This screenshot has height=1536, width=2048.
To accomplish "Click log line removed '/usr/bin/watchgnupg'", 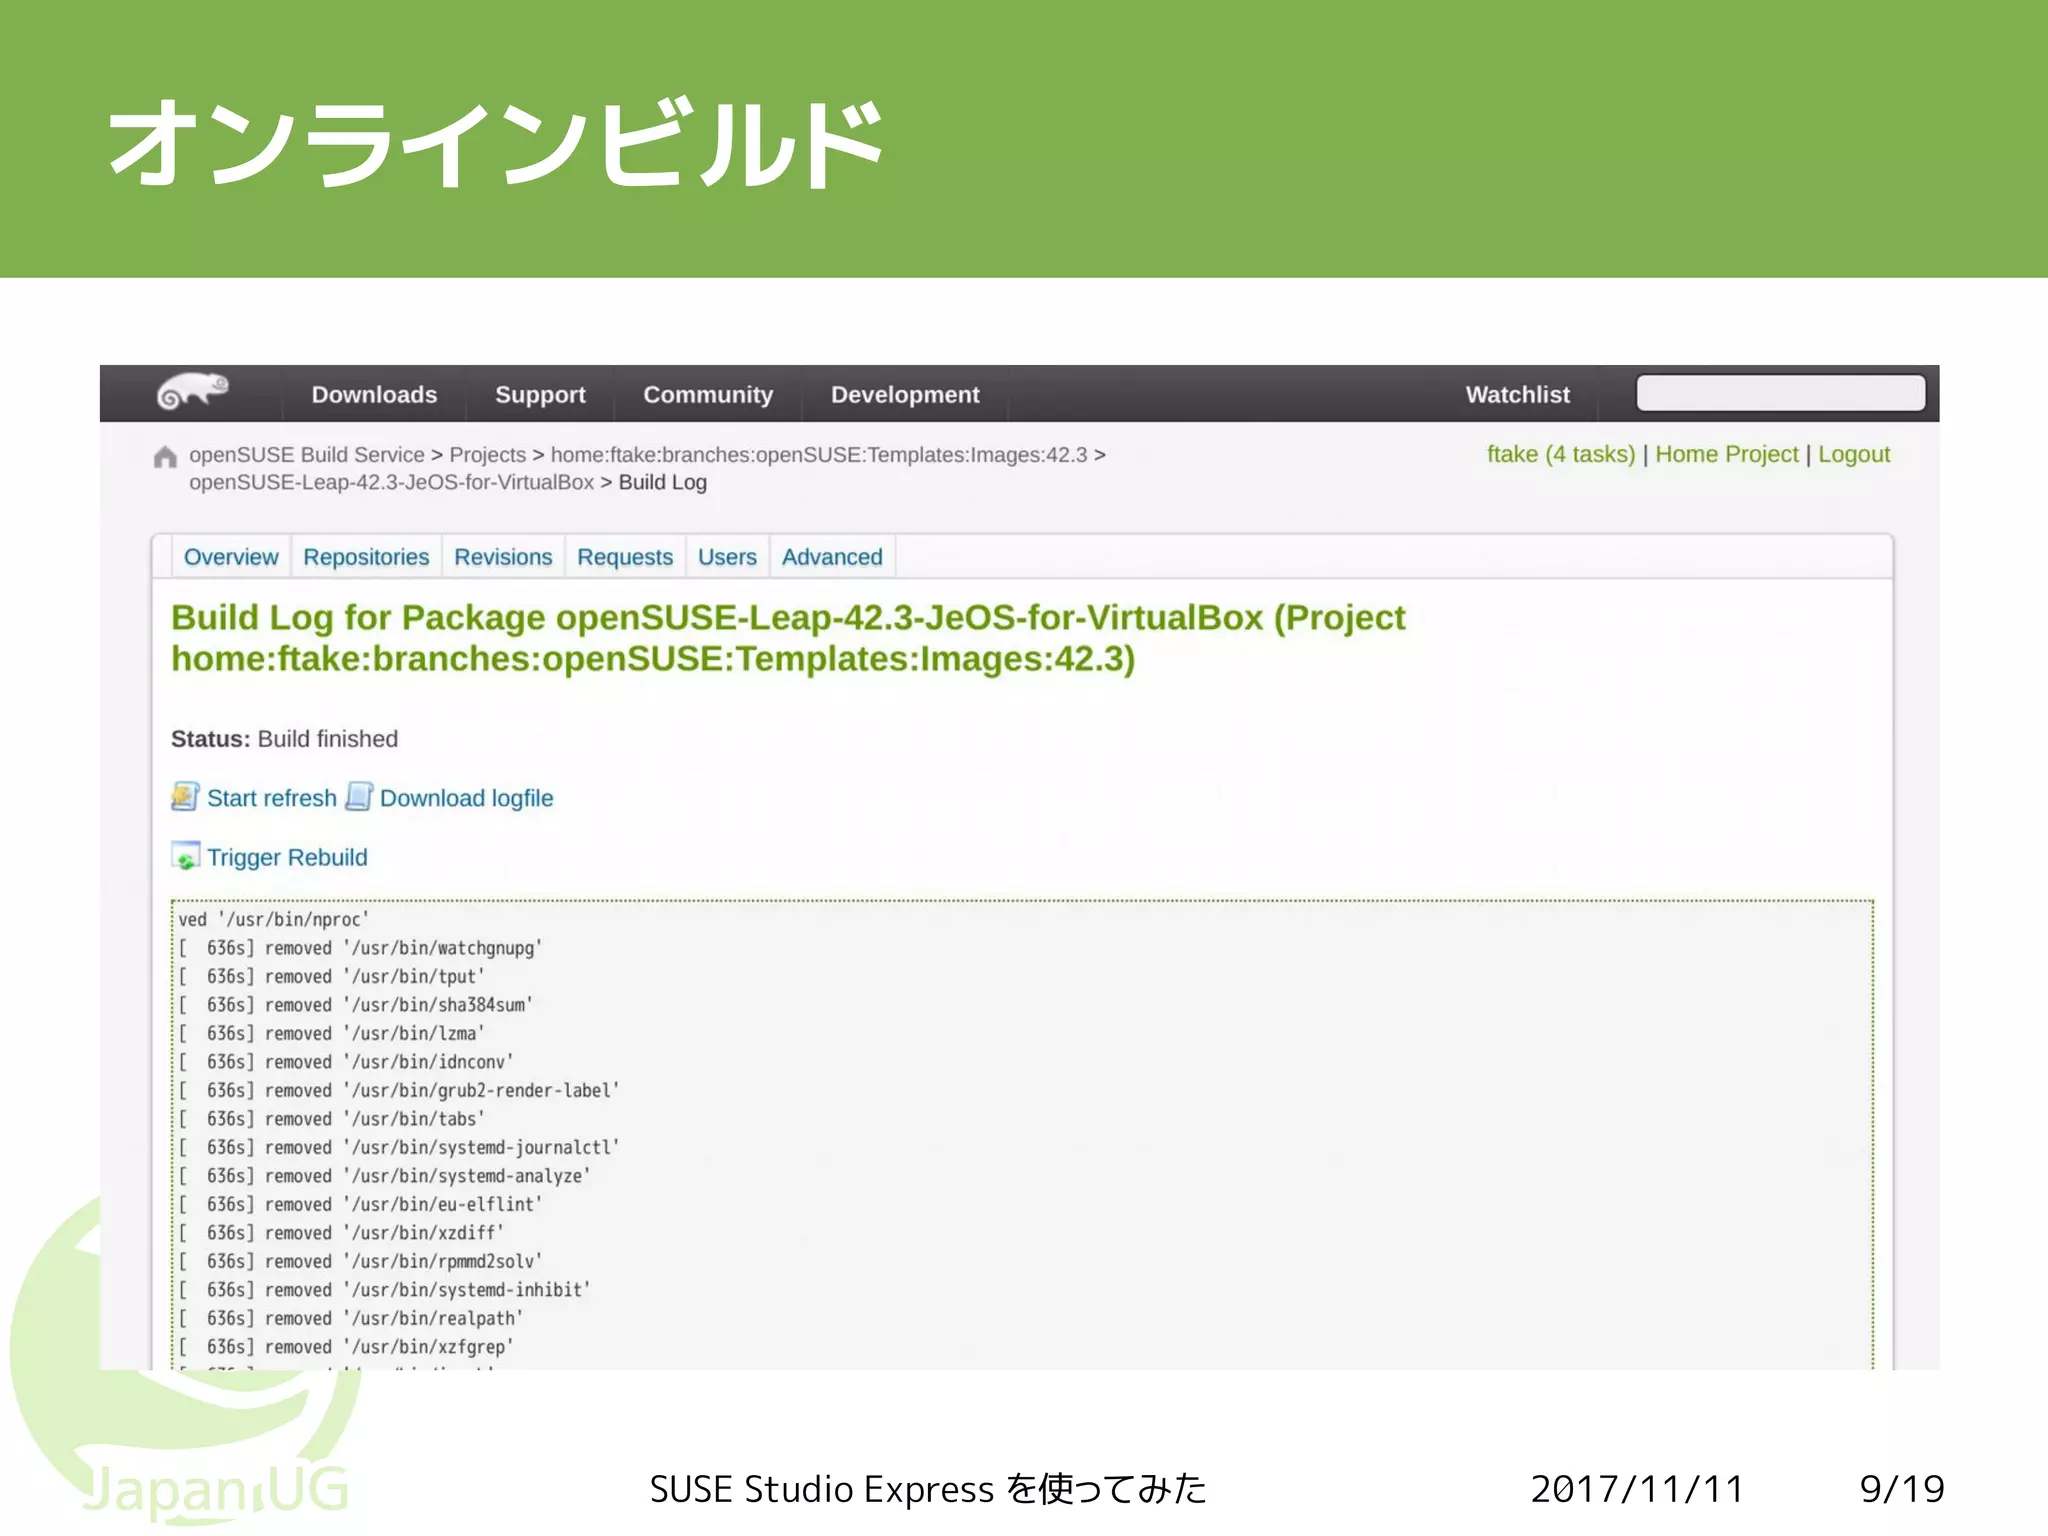I will click(x=360, y=948).
